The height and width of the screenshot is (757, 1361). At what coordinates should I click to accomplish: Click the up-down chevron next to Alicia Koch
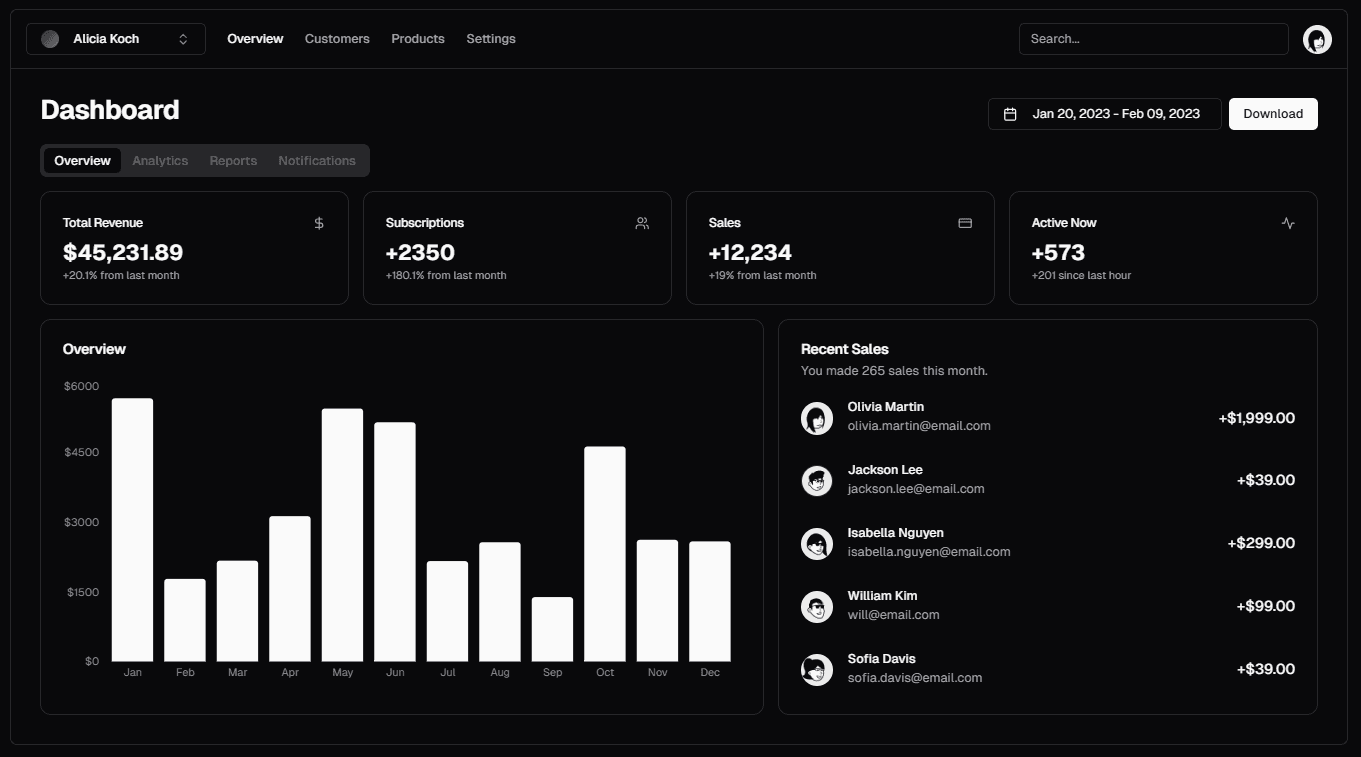click(x=183, y=39)
